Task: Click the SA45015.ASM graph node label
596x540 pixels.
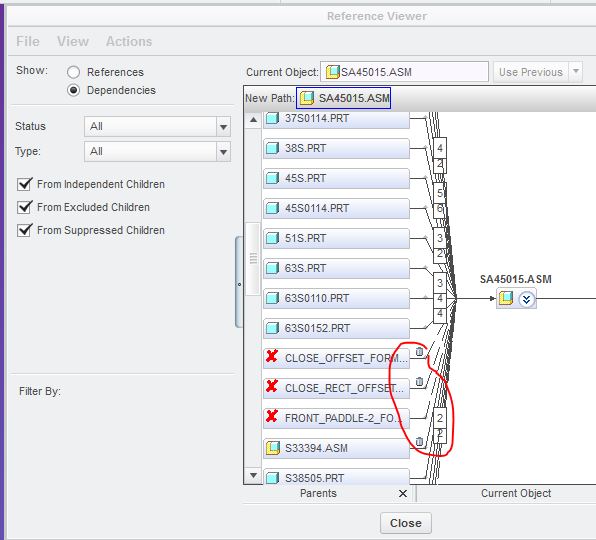Action: pos(515,279)
